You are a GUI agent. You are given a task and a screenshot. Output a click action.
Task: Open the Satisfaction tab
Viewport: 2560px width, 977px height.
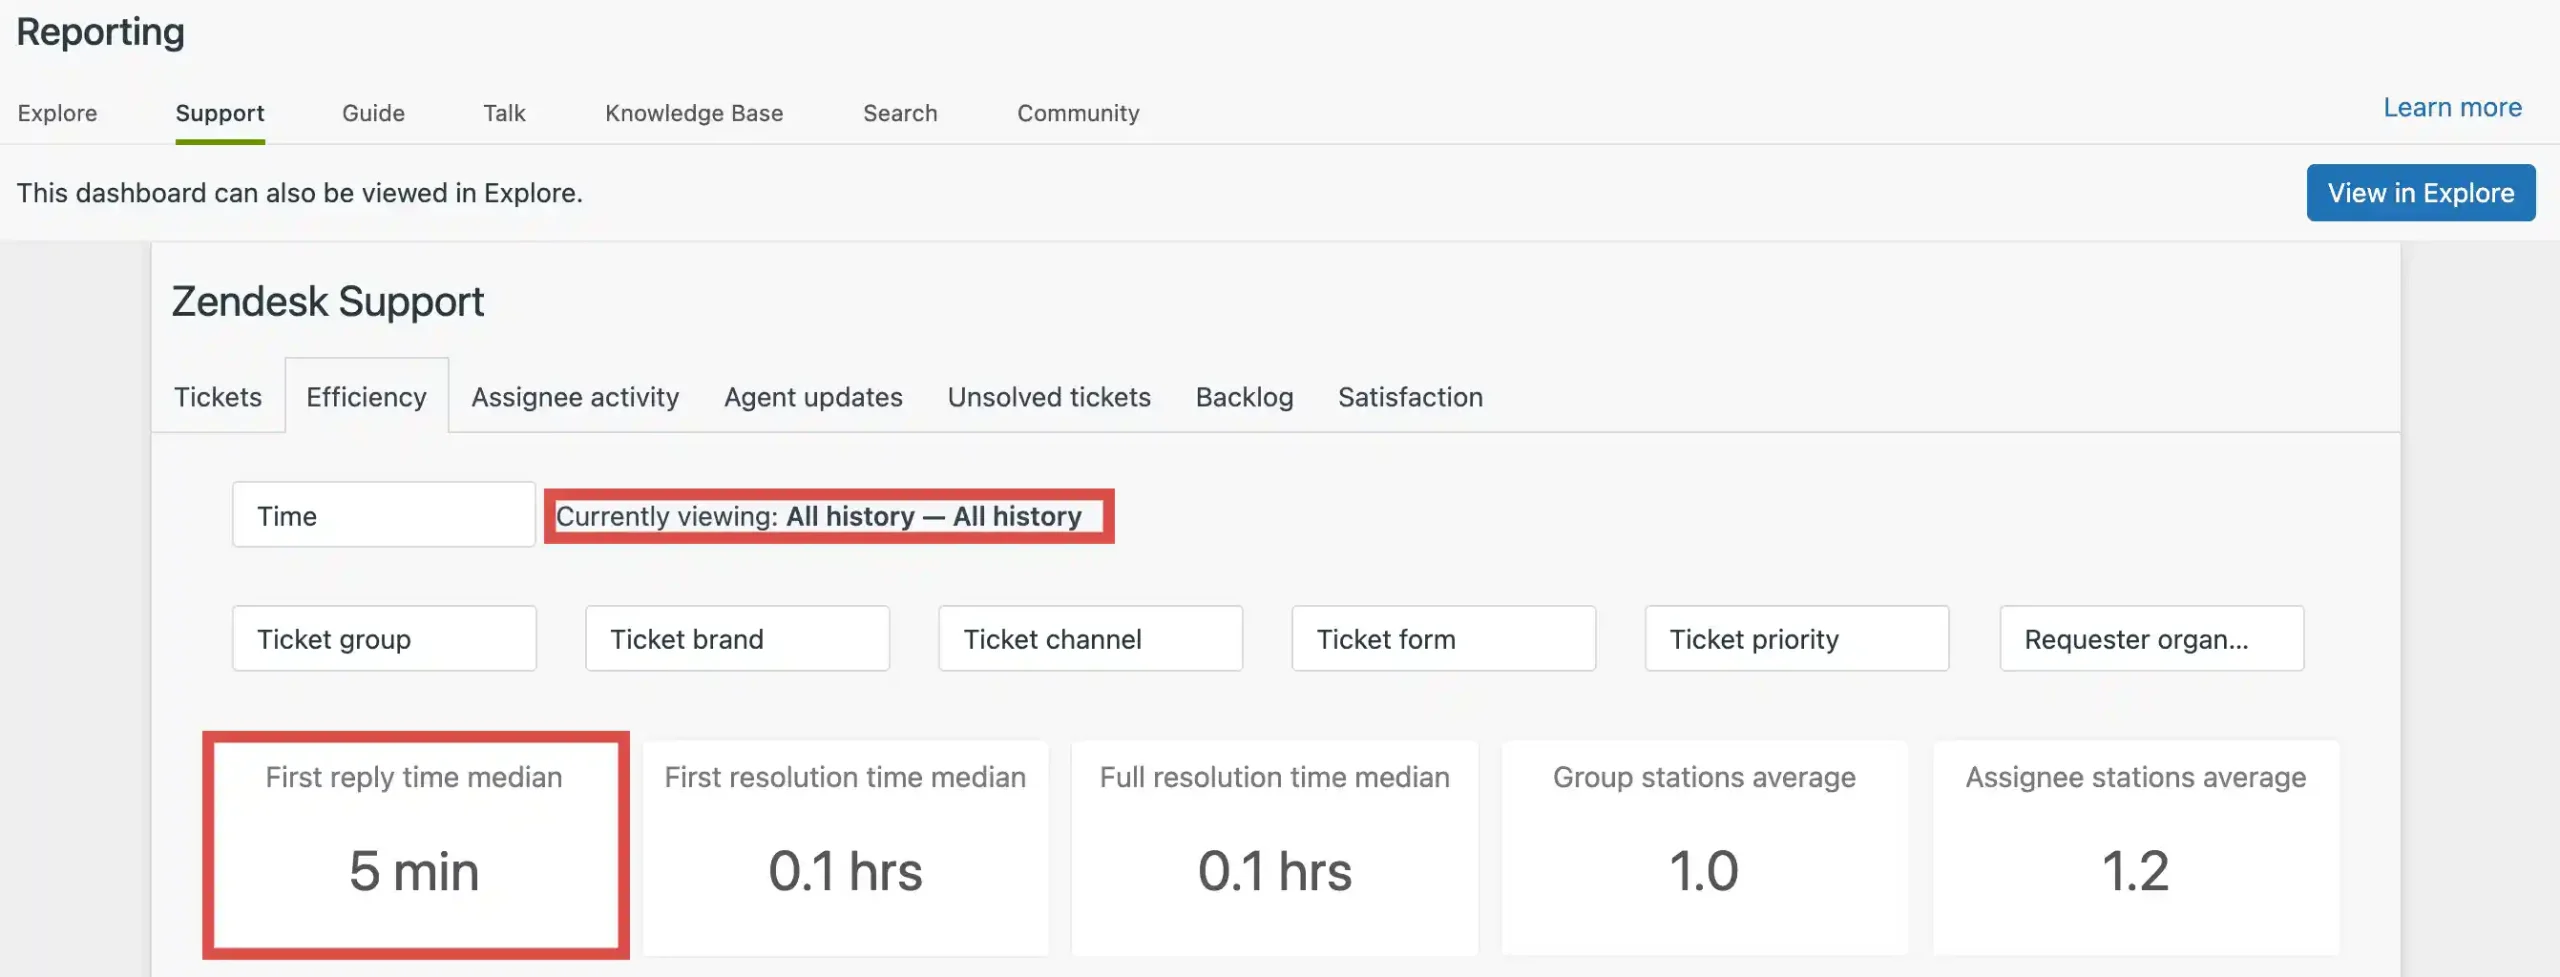tap(1410, 397)
